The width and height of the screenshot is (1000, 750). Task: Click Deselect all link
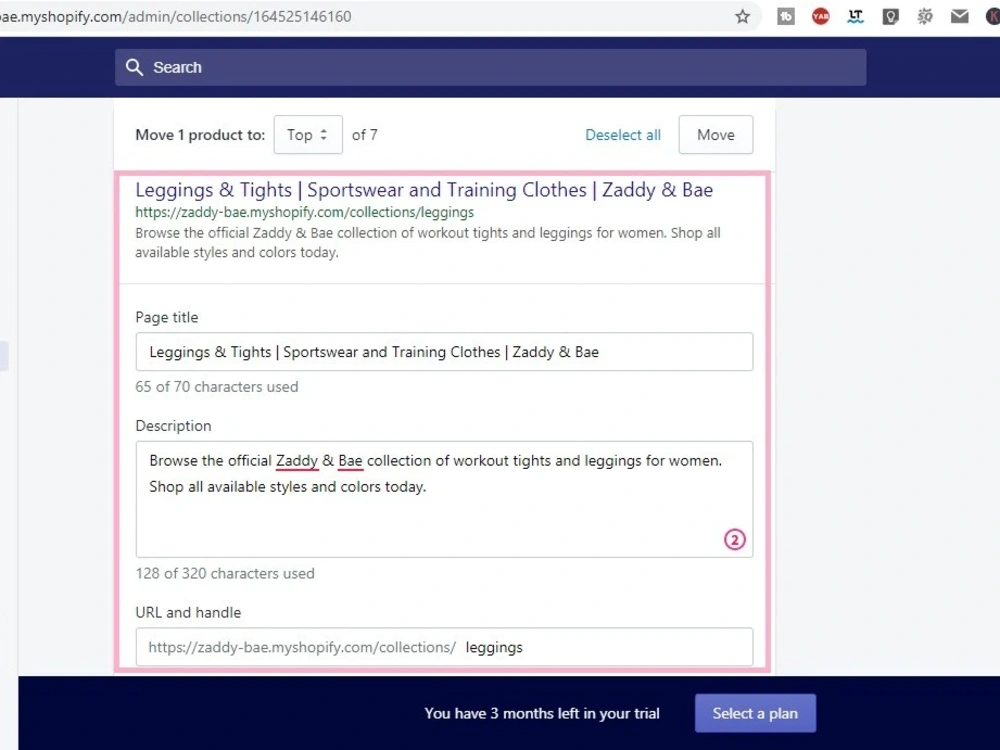pyautogui.click(x=623, y=135)
